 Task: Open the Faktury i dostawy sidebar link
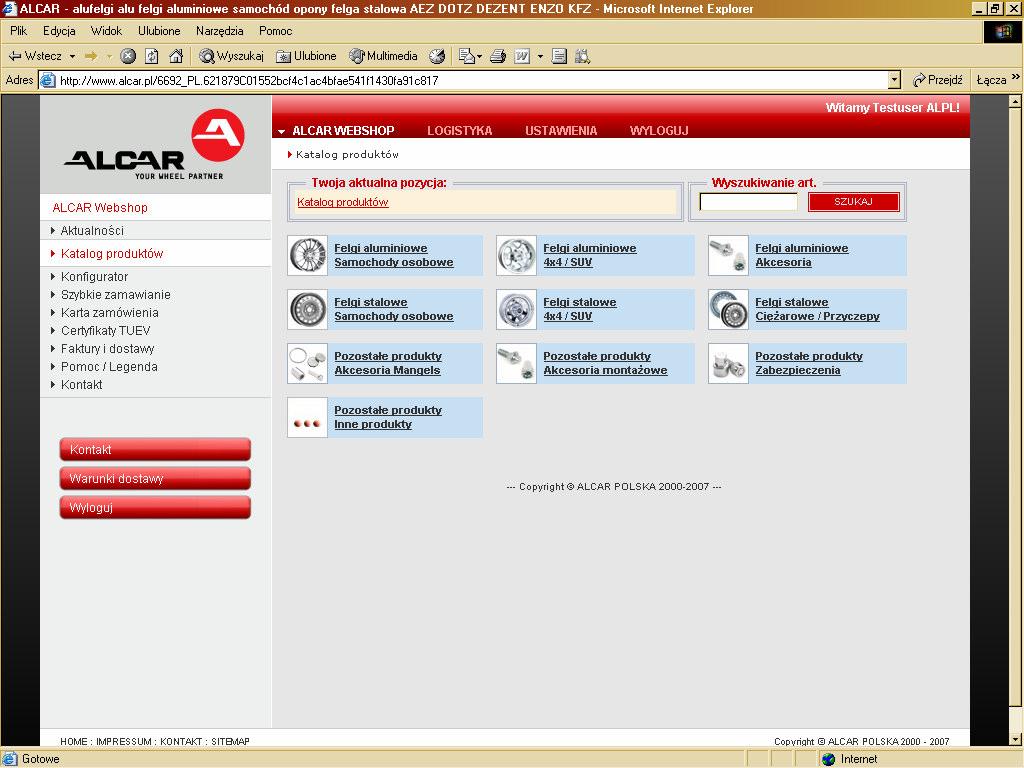(107, 349)
